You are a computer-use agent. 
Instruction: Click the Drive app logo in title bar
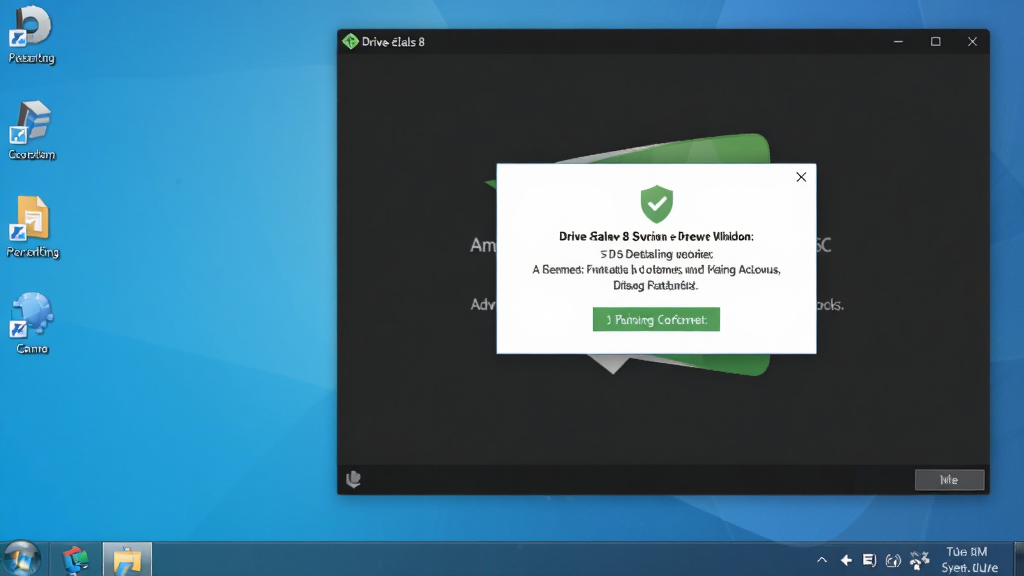[x=350, y=41]
